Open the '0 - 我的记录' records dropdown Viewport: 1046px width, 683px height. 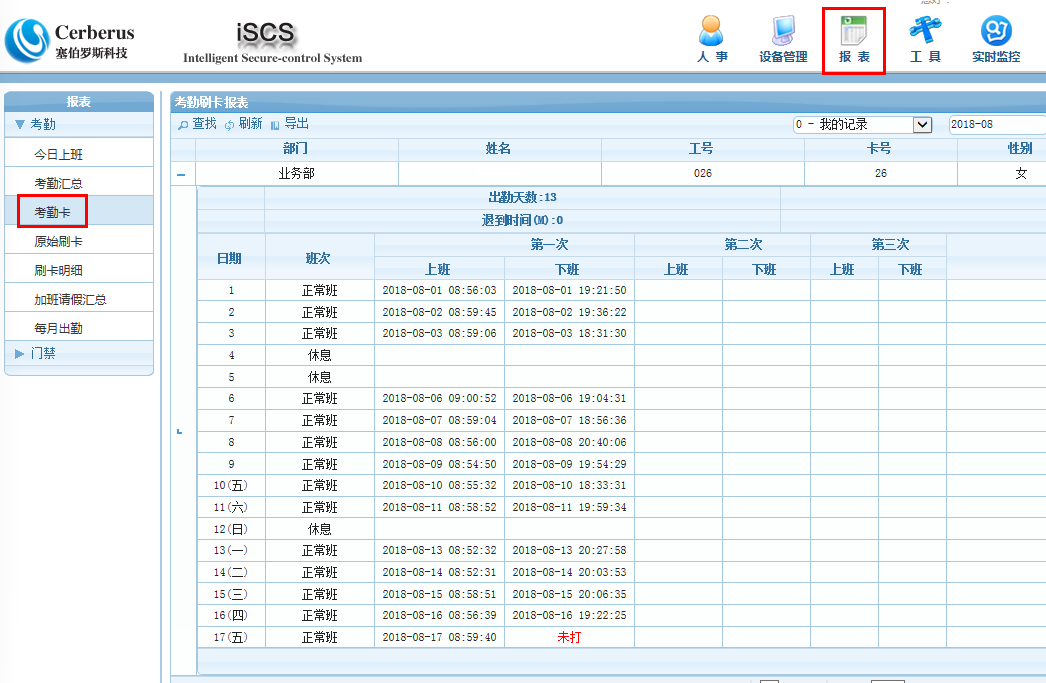click(860, 124)
